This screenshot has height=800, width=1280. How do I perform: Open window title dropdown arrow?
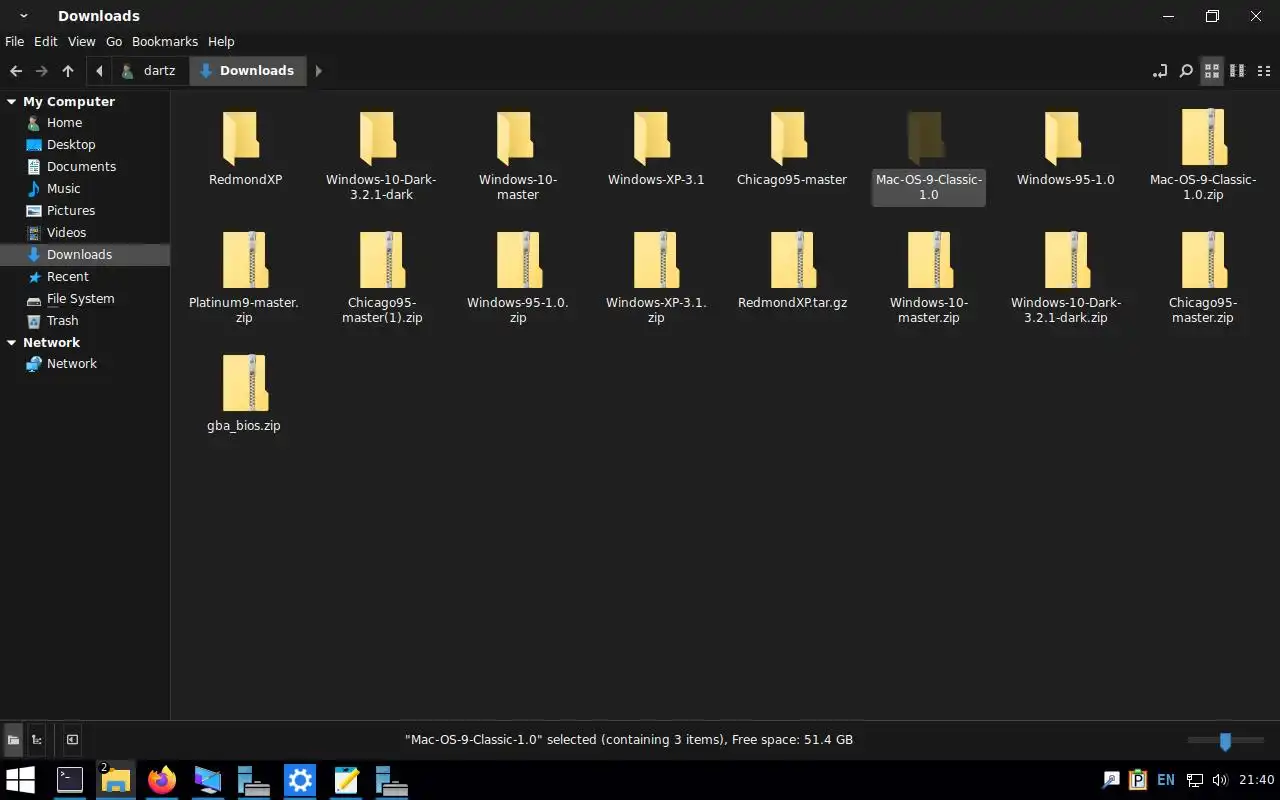coord(23,16)
